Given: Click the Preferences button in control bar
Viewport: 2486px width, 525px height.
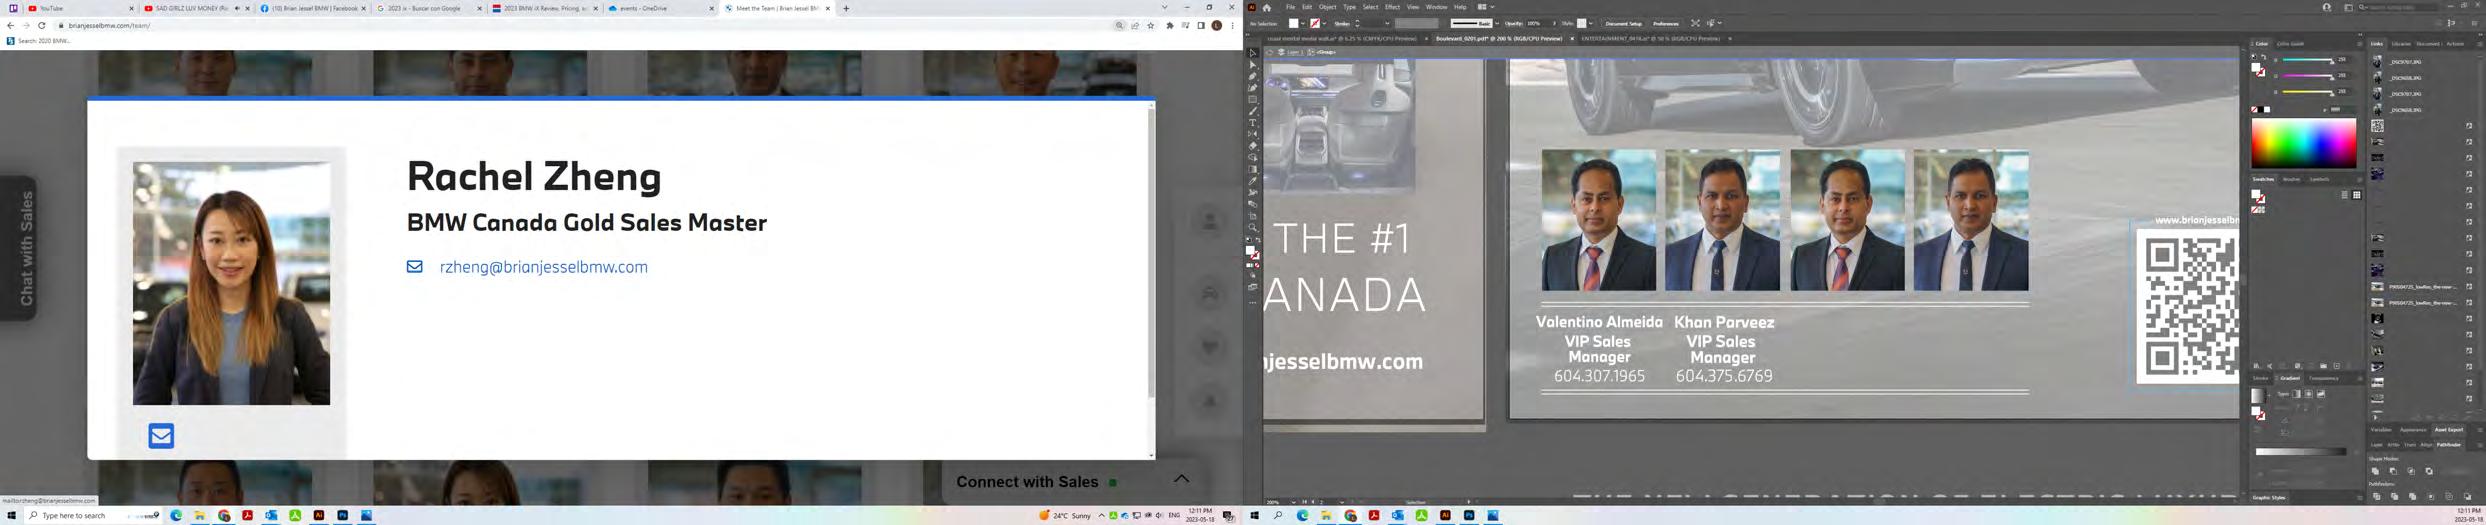Looking at the screenshot, I should pyautogui.click(x=1666, y=23).
